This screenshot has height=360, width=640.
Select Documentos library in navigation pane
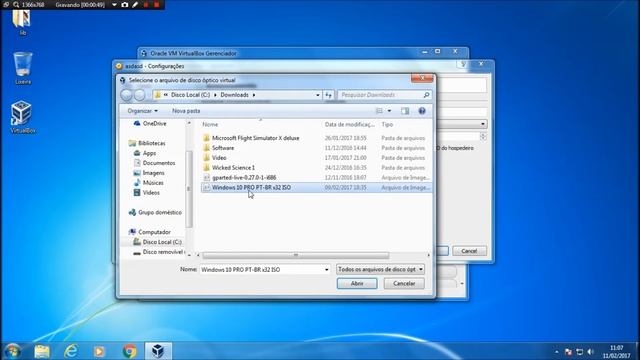pos(154,163)
